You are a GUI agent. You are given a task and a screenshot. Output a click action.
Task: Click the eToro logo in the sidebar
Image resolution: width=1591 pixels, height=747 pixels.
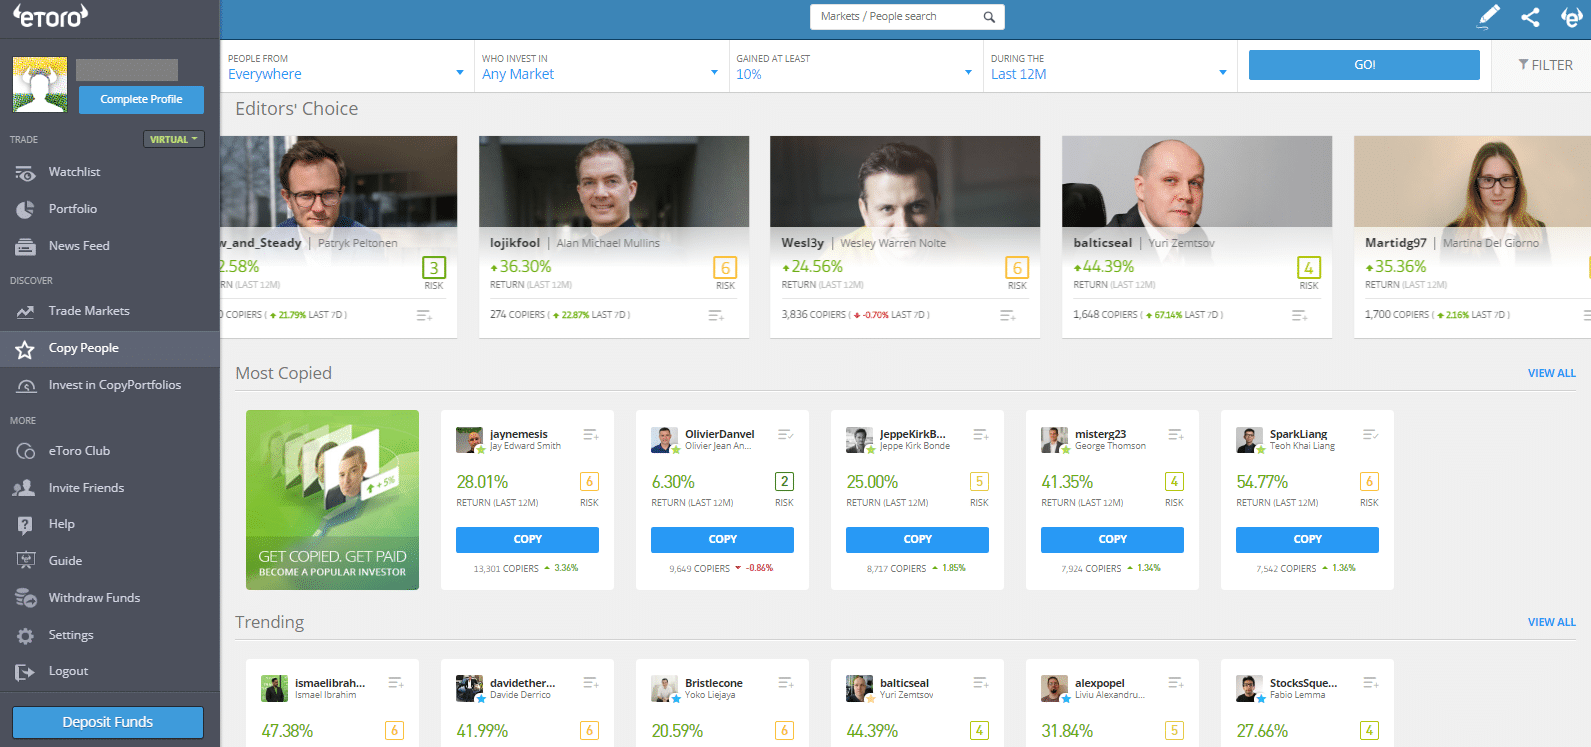(50, 15)
